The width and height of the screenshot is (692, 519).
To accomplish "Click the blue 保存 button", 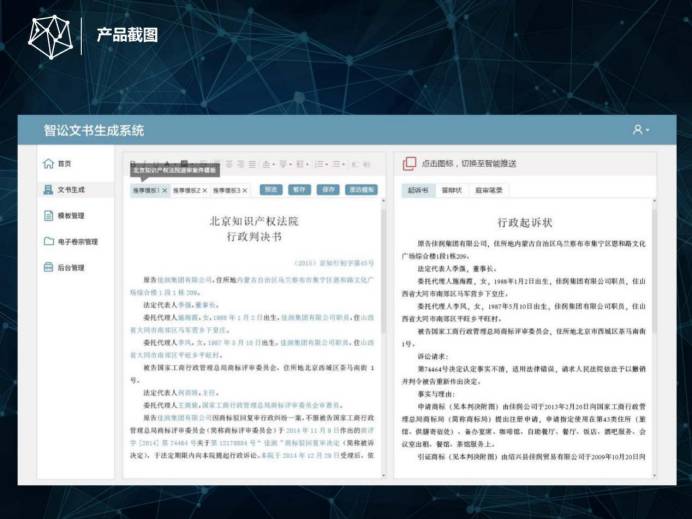I will point(328,189).
